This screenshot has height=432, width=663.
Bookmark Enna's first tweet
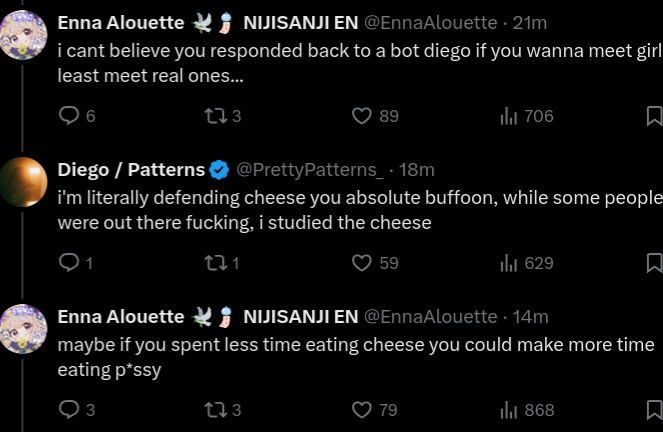click(x=654, y=116)
